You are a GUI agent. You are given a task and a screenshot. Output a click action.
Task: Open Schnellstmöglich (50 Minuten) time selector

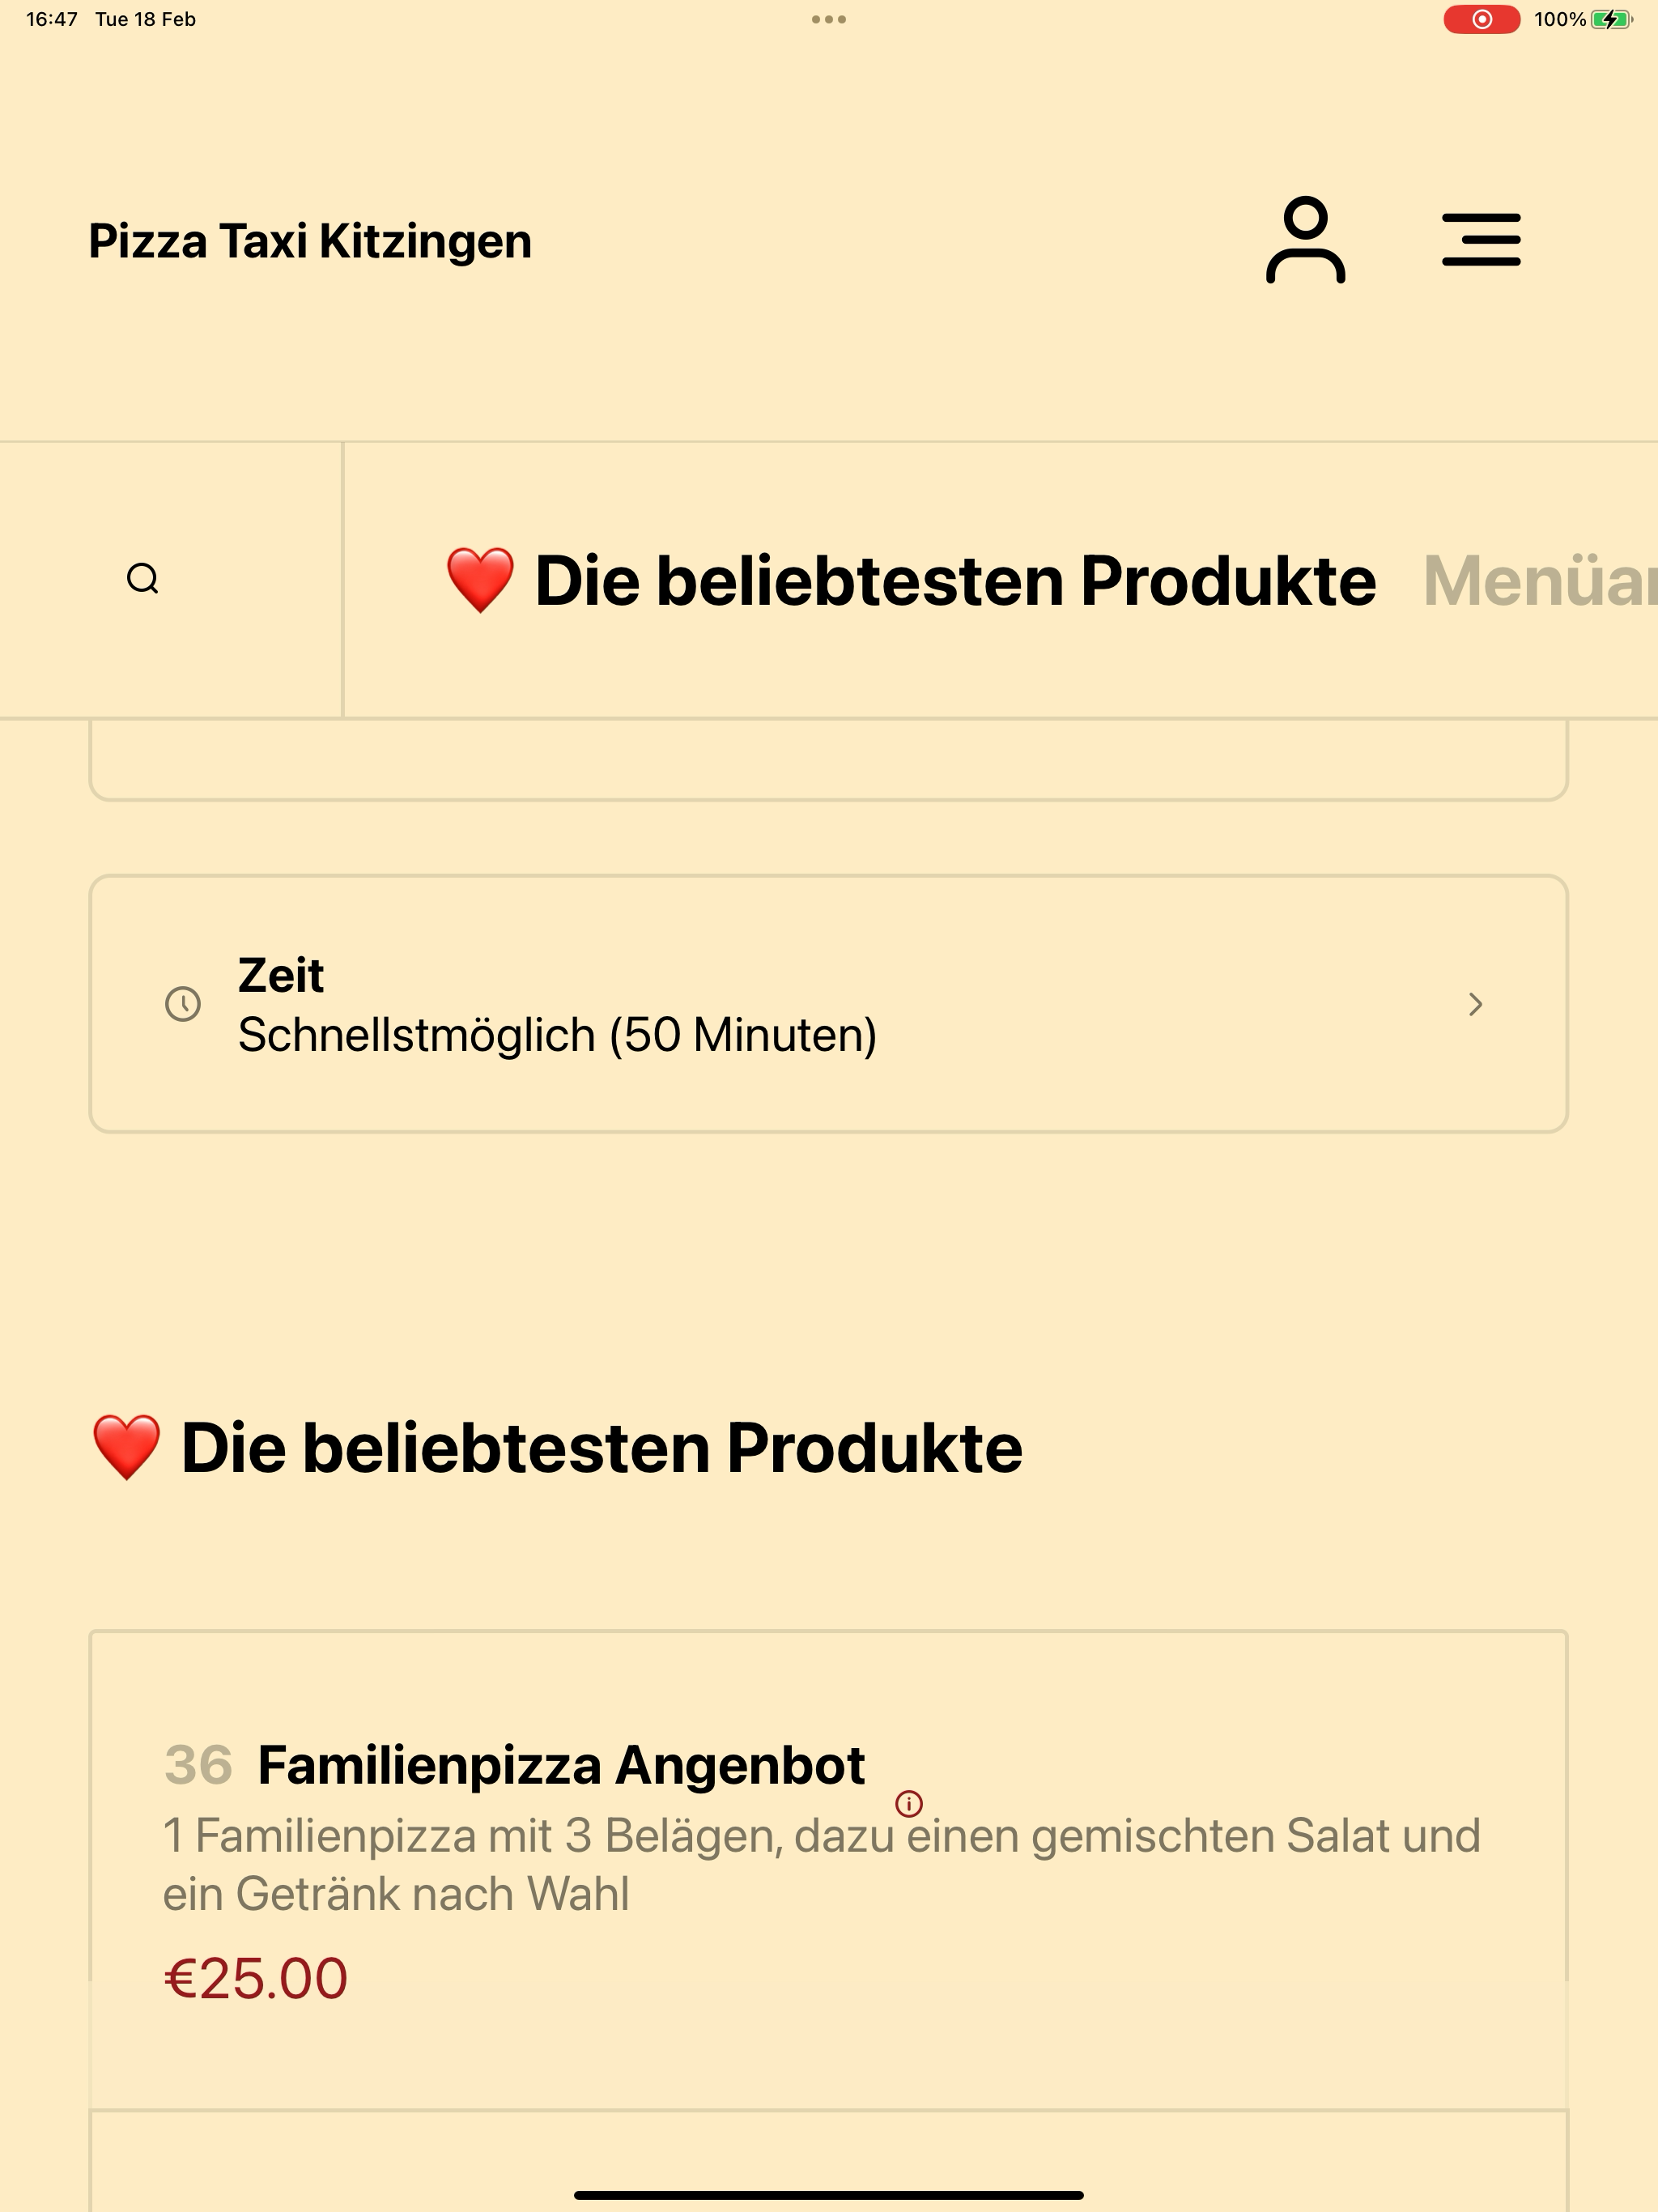[x=828, y=1004]
